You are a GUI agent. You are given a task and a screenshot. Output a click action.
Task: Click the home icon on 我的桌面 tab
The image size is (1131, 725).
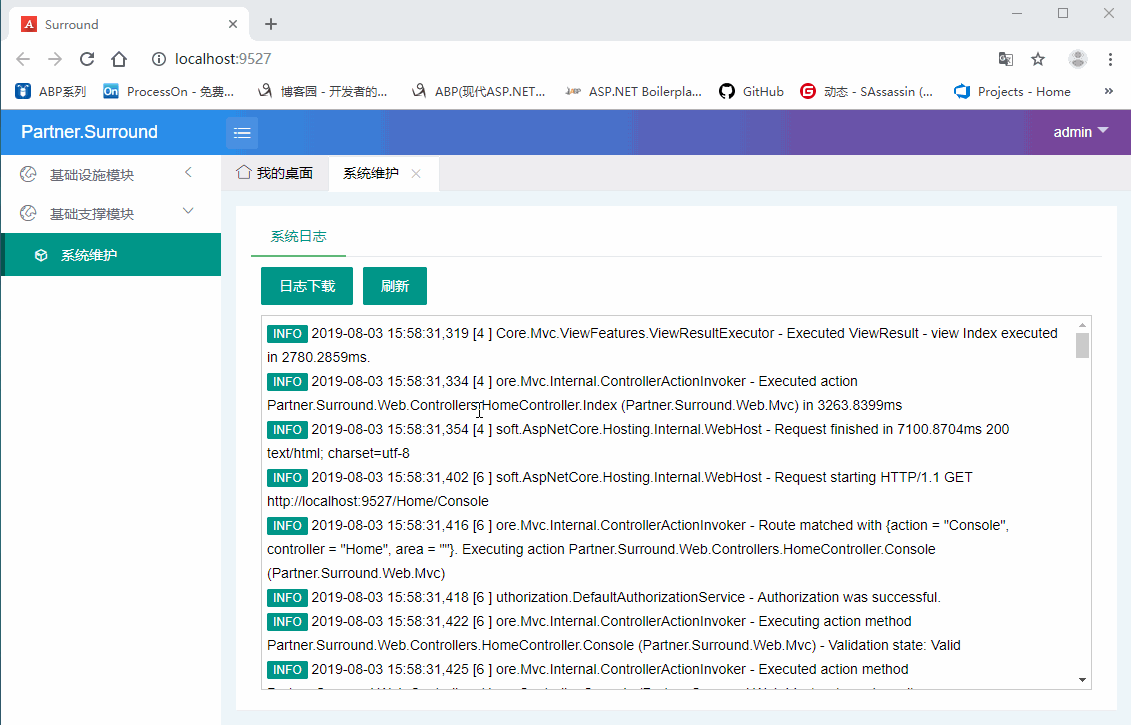[244, 172]
